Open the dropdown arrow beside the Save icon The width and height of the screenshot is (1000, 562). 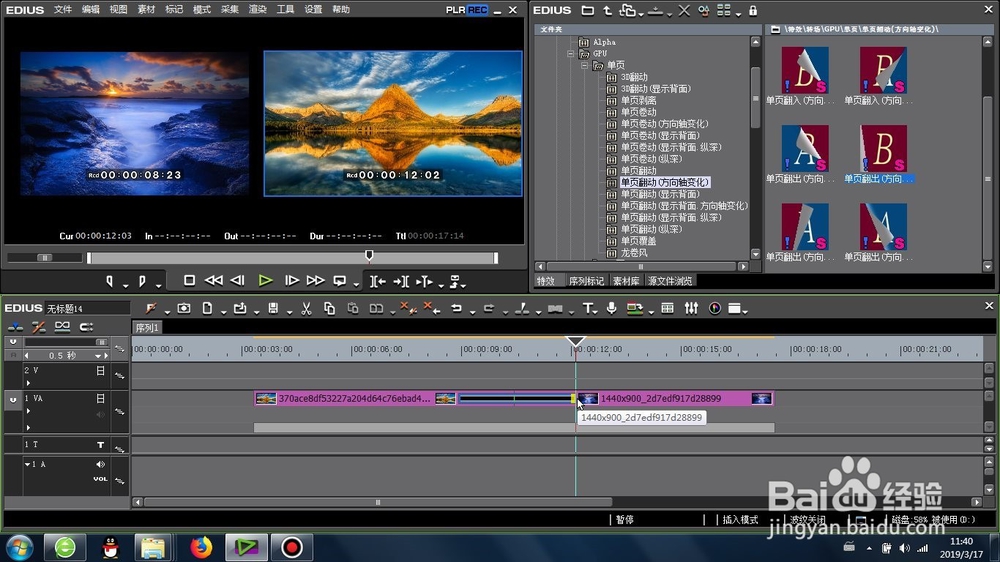pyautogui.click(x=289, y=312)
